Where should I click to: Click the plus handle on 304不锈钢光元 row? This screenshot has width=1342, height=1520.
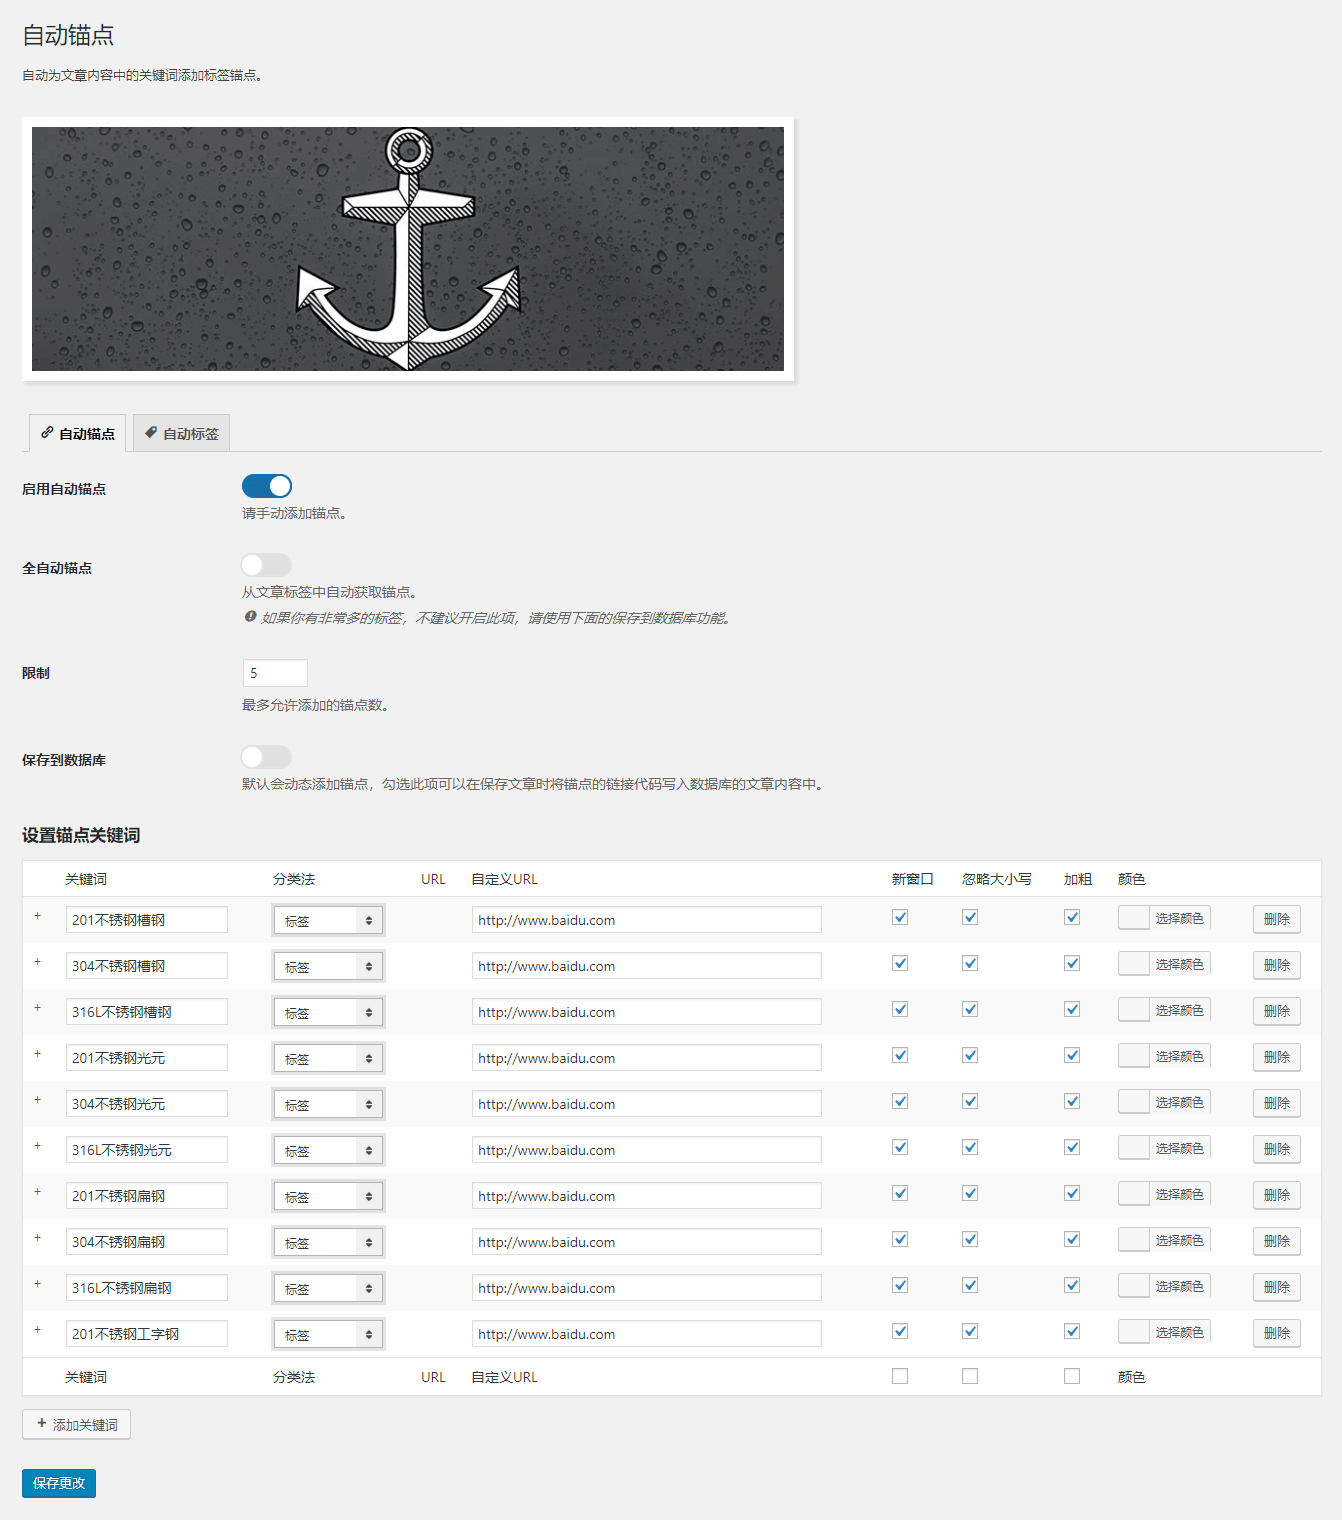[x=38, y=1100]
